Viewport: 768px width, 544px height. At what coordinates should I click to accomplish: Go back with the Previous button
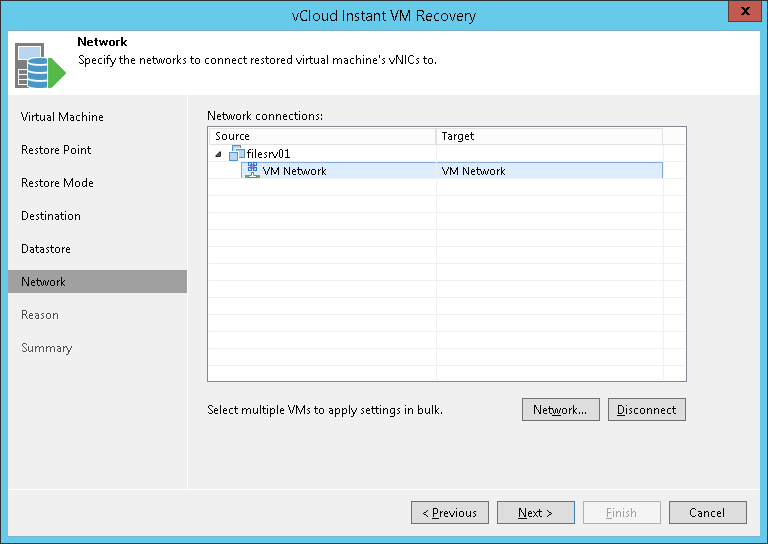point(450,513)
